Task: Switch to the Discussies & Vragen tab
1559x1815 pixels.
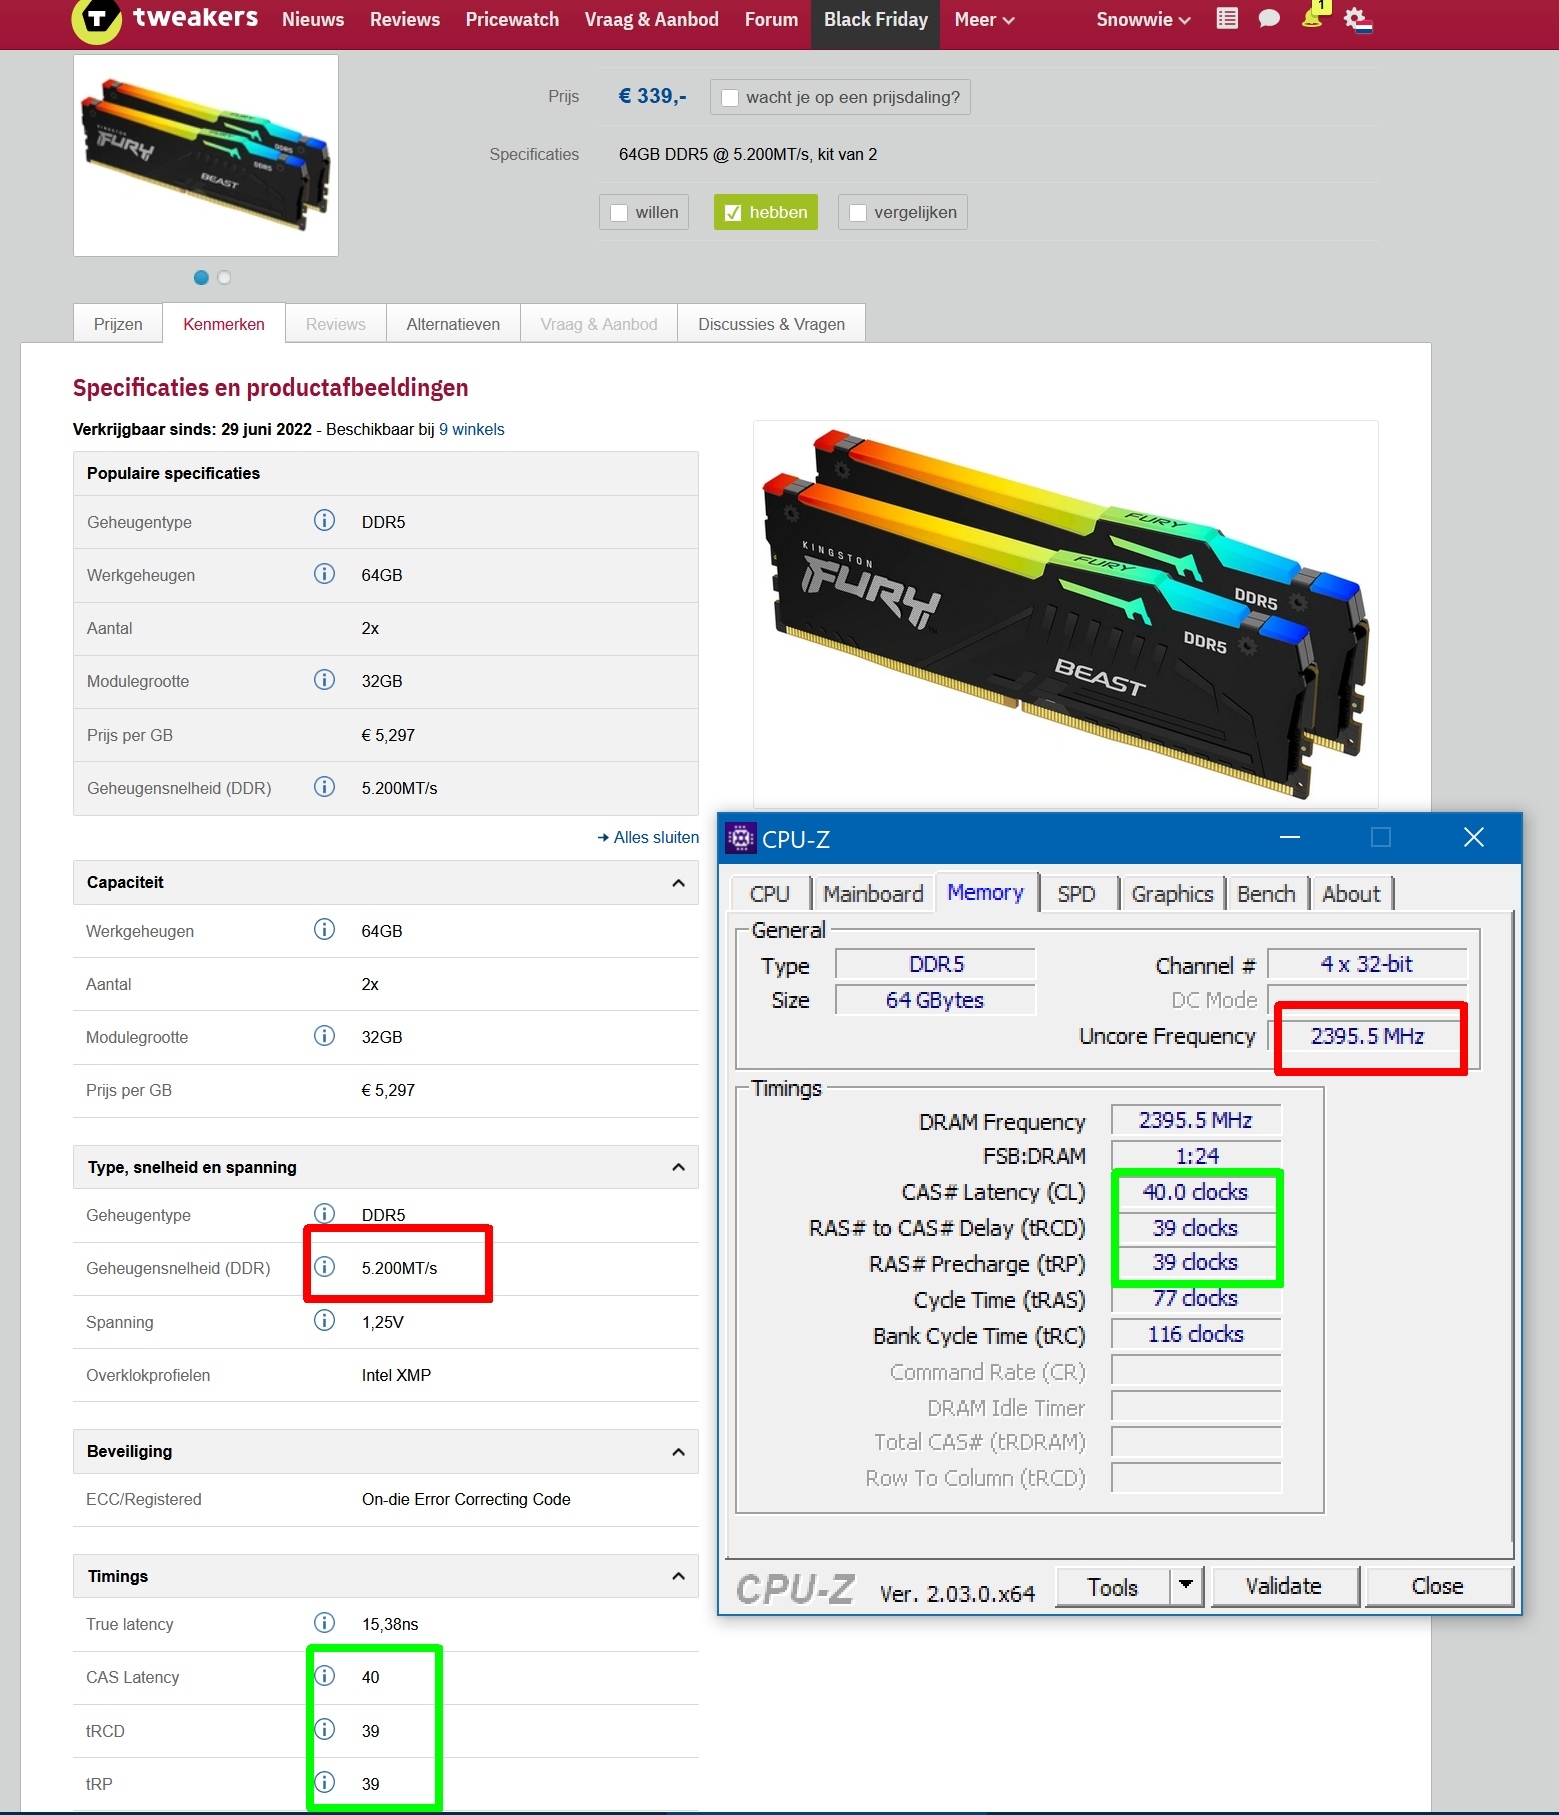Action: point(772,324)
